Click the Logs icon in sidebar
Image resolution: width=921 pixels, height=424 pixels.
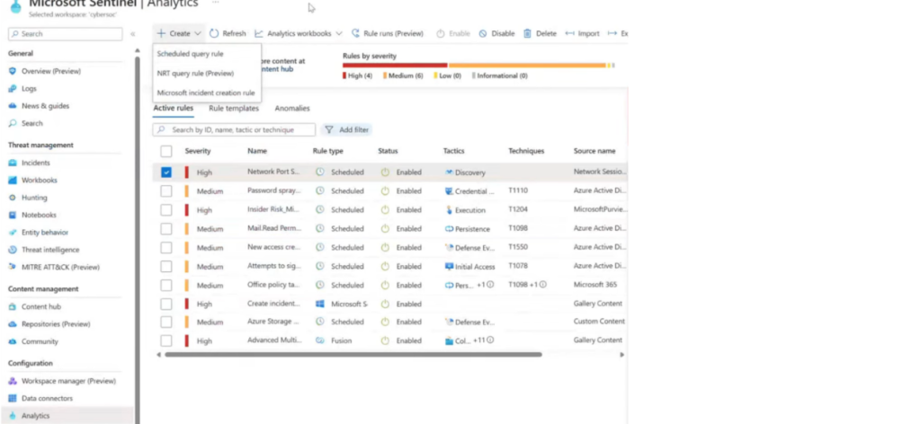click(x=12, y=89)
